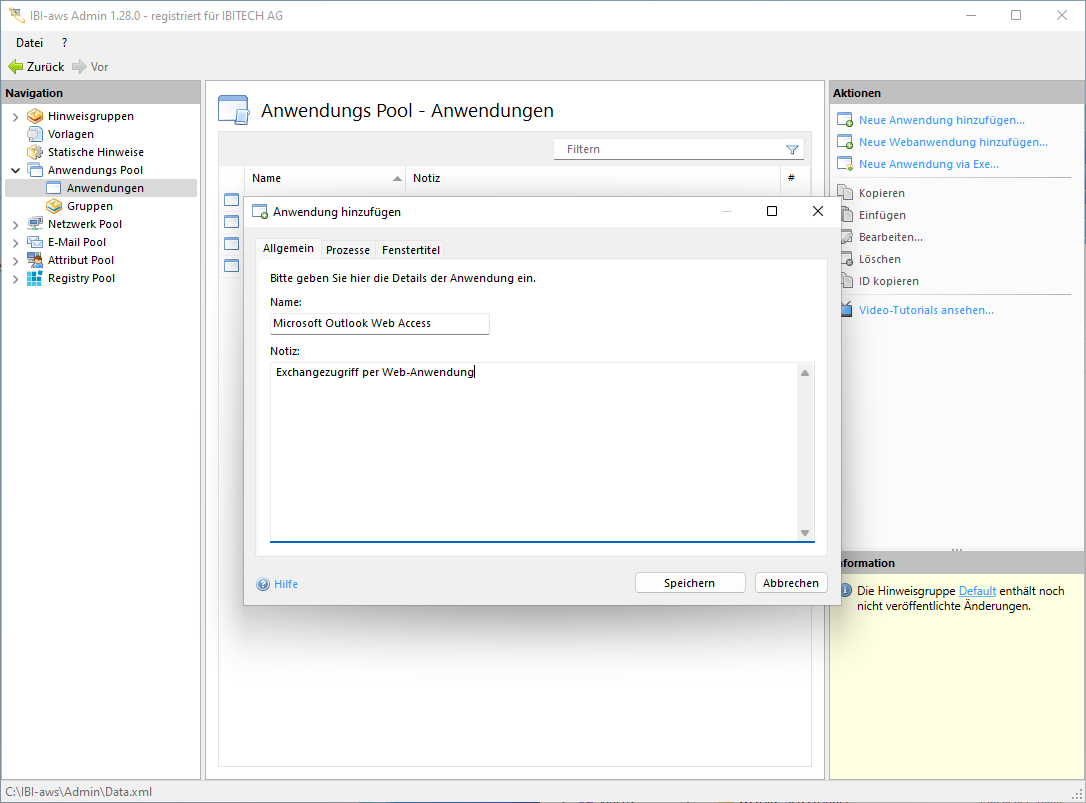This screenshot has height=803, width=1086.
Task: Open the Default Hinweisgruppe link
Action: pos(977,591)
